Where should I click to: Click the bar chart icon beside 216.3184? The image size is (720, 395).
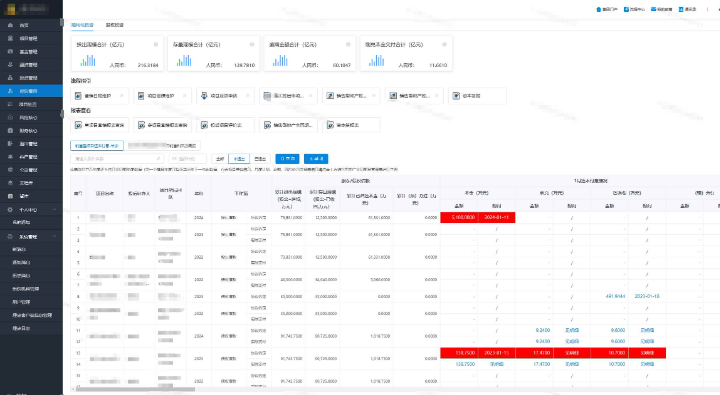tap(88, 61)
